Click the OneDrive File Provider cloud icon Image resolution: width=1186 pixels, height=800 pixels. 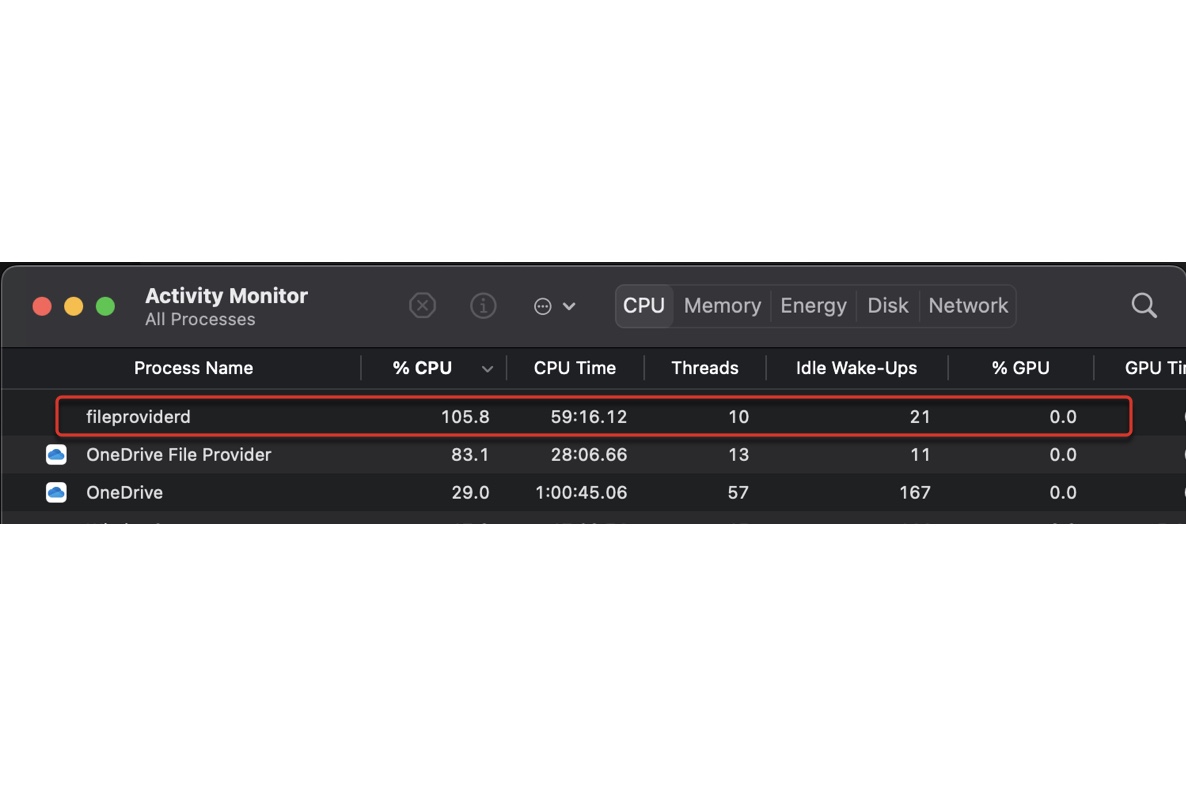(56, 455)
